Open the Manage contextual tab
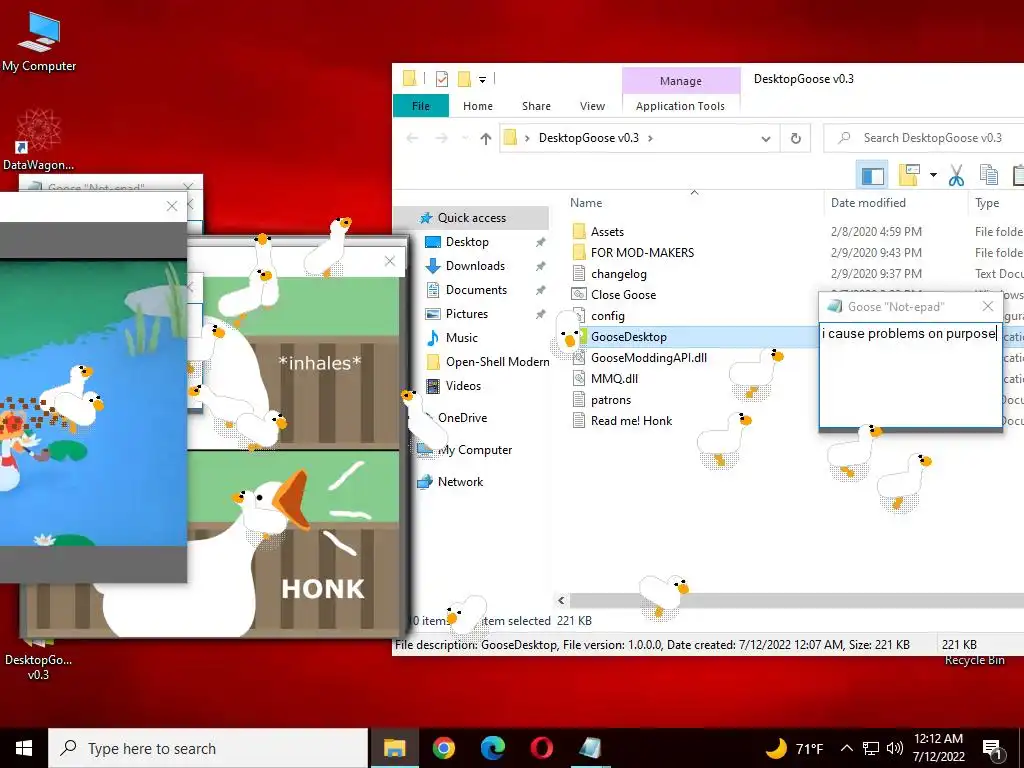 (x=680, y=81)
